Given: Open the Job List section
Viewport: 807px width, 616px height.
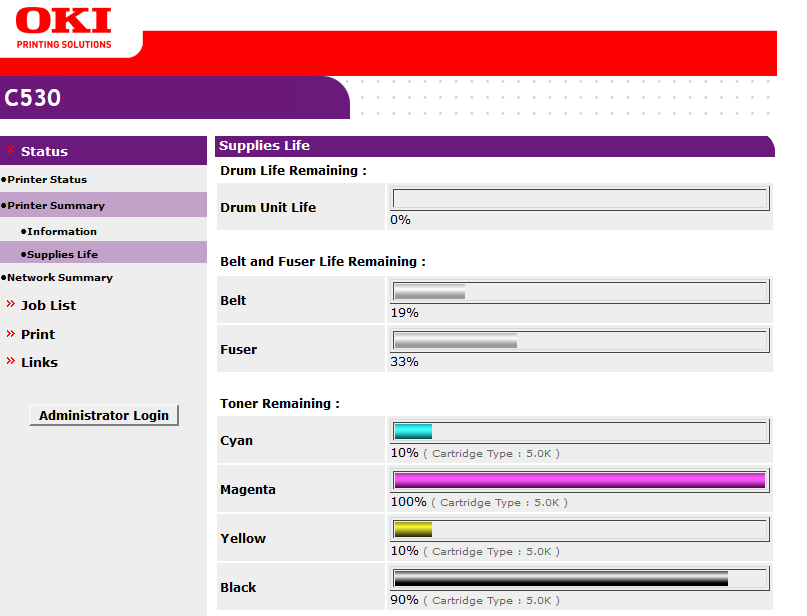Looking at the screenshot, I should (x=48, y=306).
